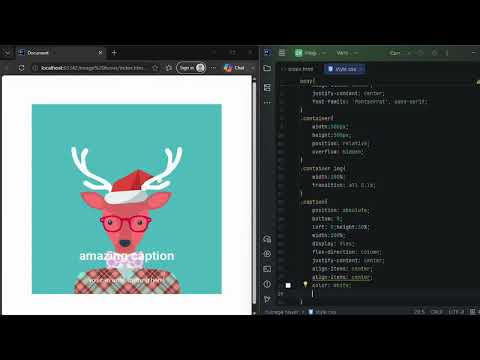Open the Services tool window icon

pos(267,254)
